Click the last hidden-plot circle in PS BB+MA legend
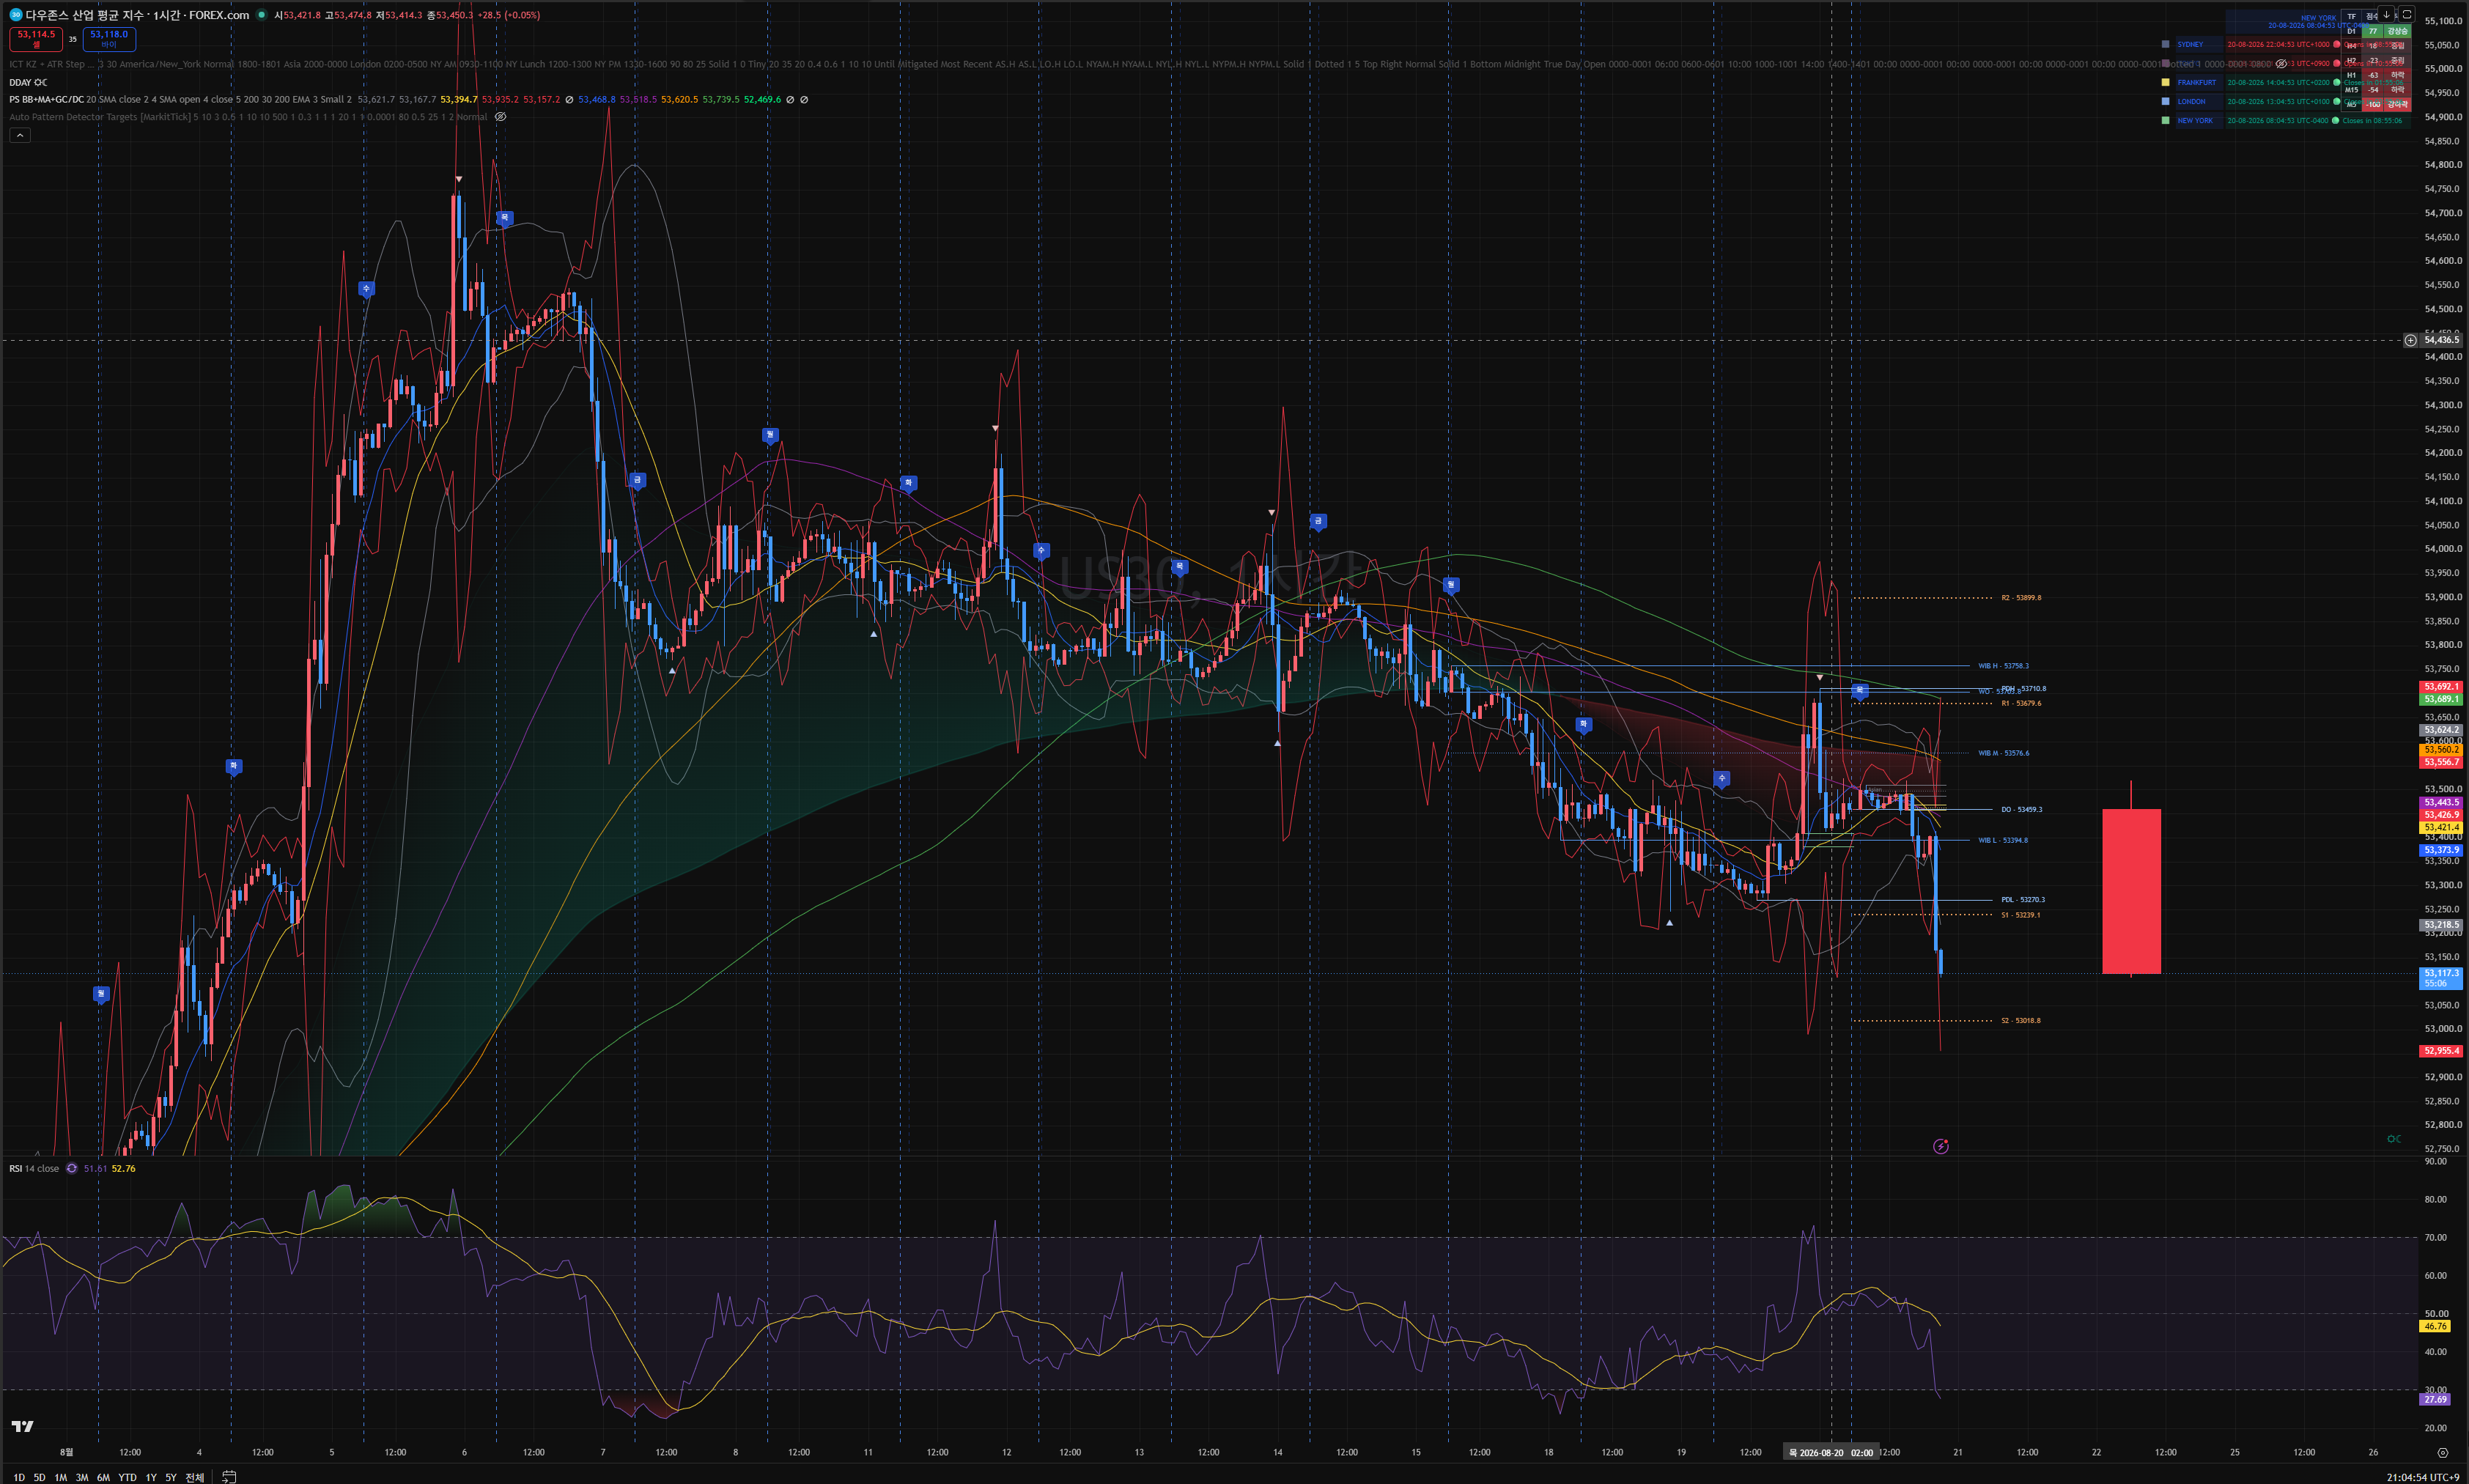 pyautogui.click(x=804, y=100)
